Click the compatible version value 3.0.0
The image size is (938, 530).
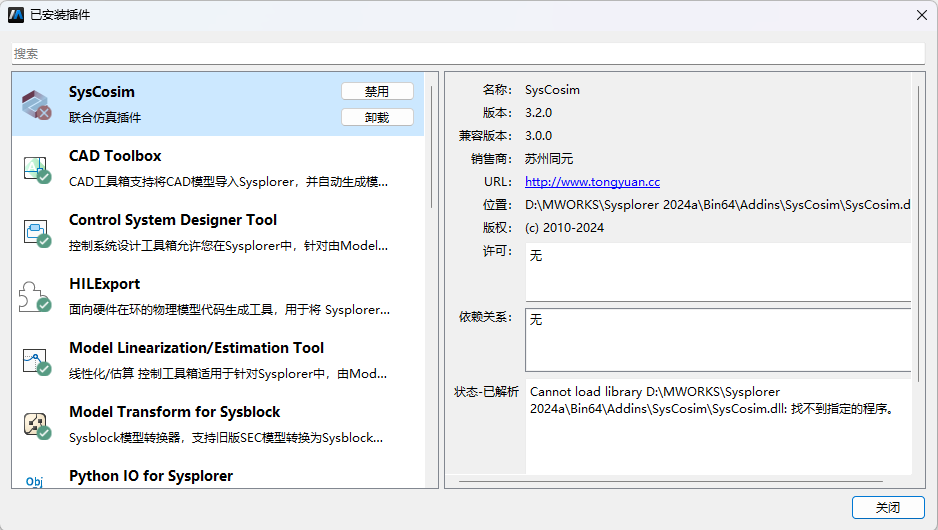[538, 136]
